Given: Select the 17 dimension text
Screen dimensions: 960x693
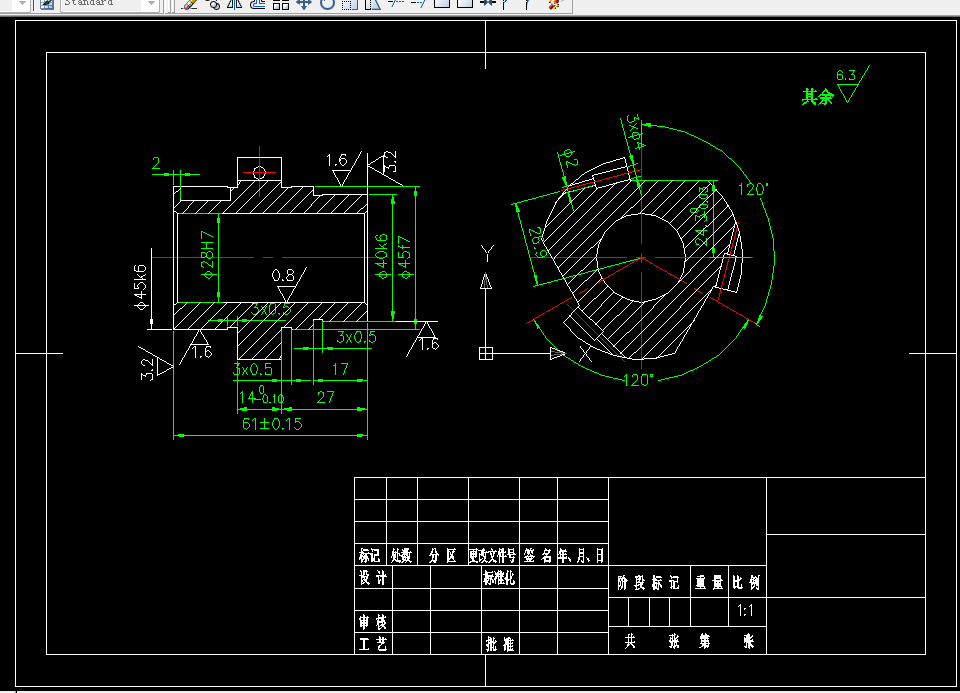Looking at the screenshot, I should click(x=340, y=369).
